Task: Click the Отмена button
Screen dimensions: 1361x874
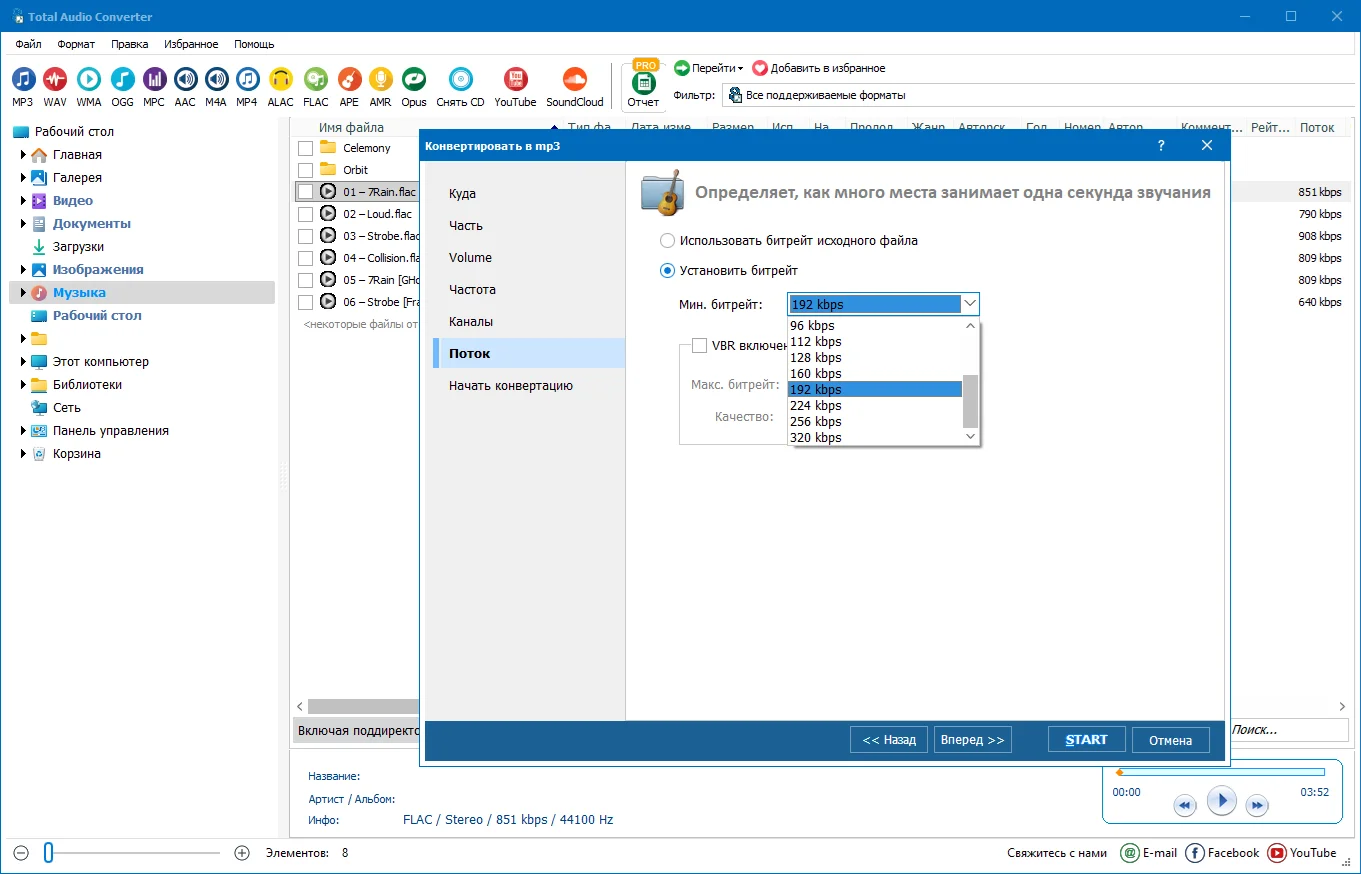Action: tap(1170, 740)
